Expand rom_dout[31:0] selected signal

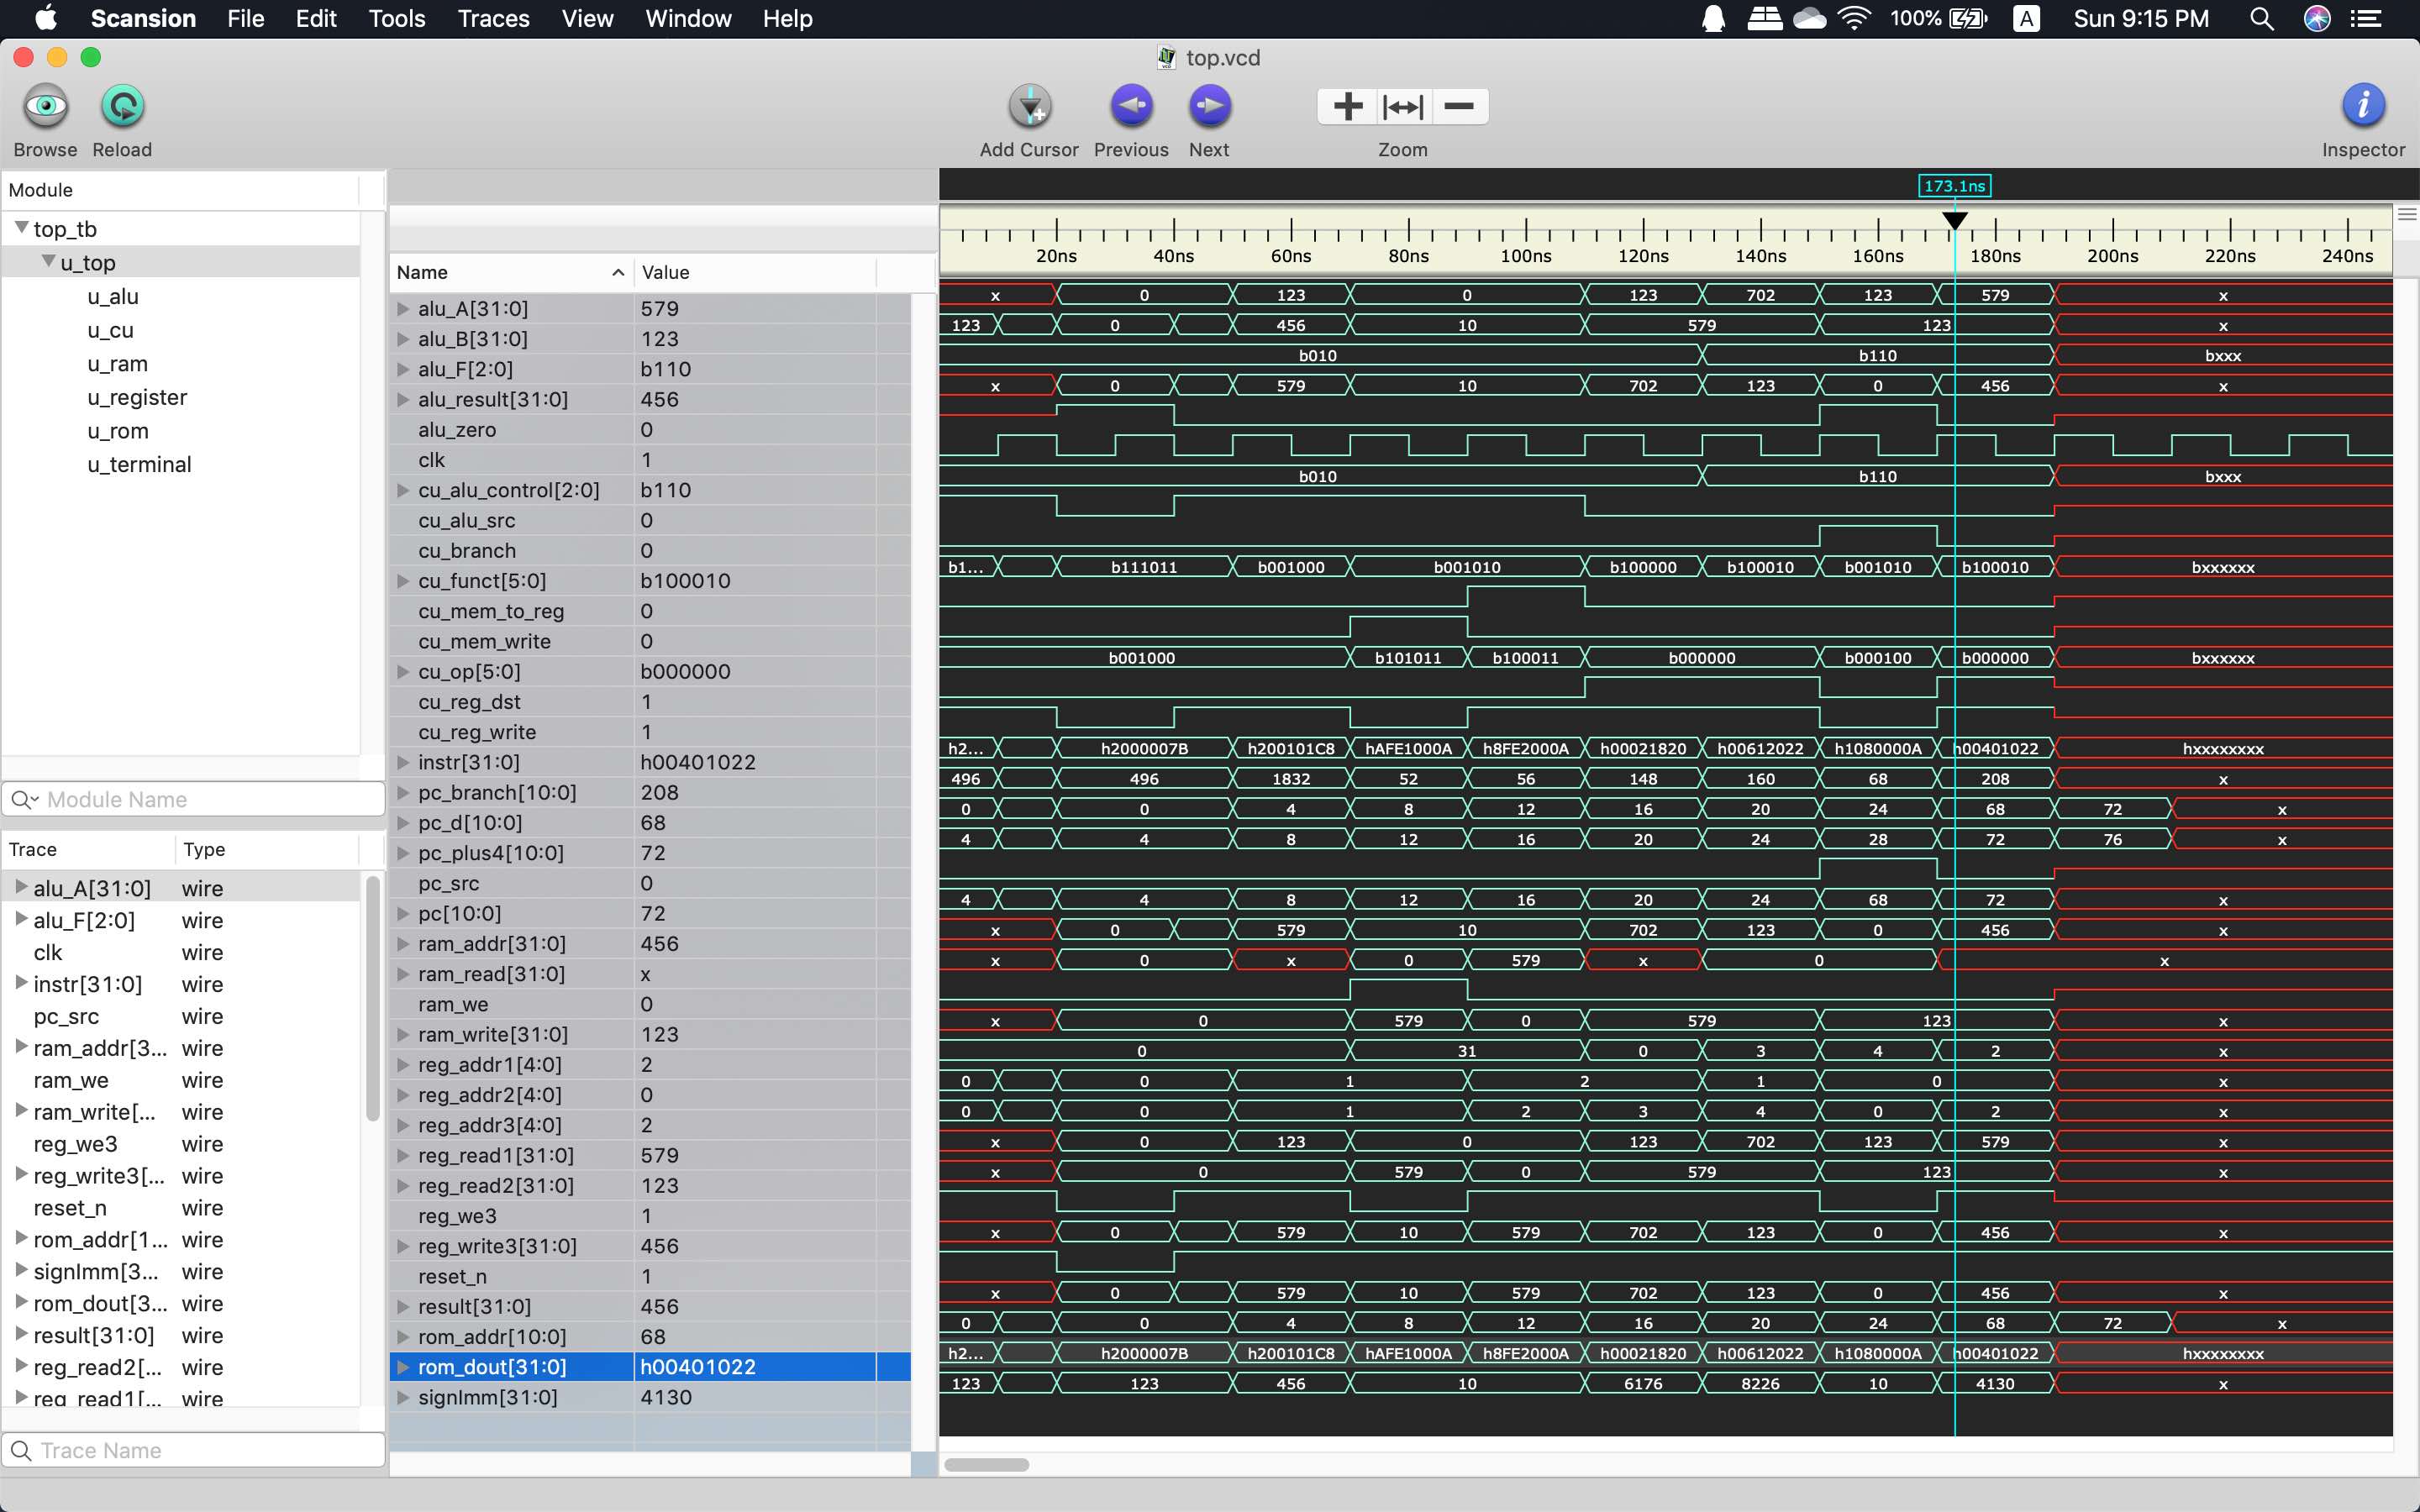(403, 1367)
